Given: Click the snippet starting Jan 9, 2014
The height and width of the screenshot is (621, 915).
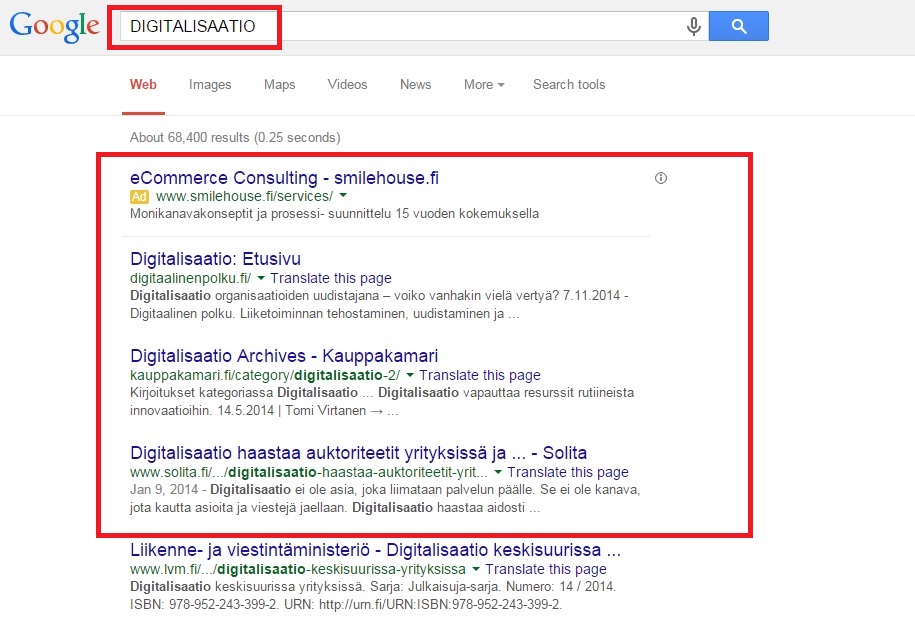Looking at the screenshot, I should 385,498.
